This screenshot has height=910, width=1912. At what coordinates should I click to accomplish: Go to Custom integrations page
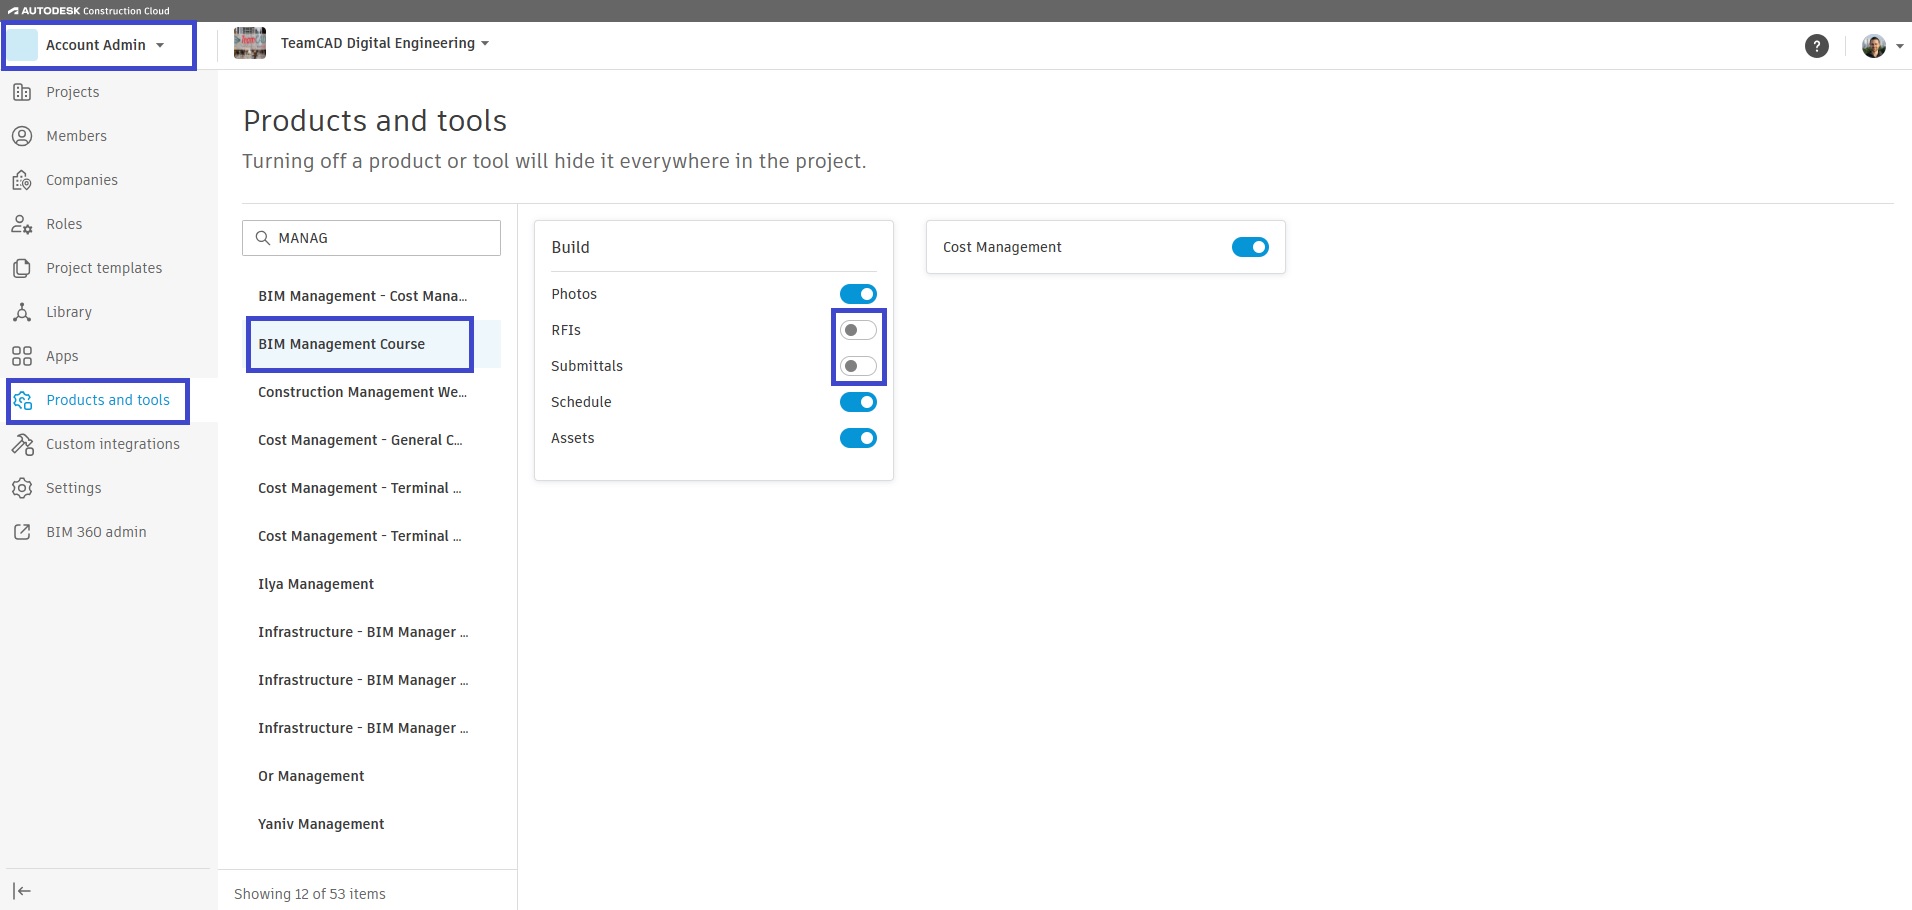(112, 444)
